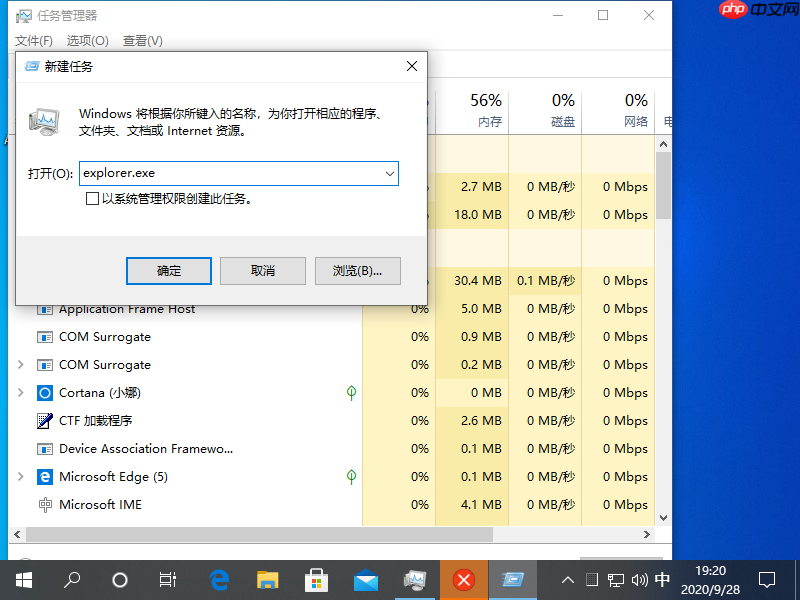800x600 pixels.
Task: Click the 确定 button
Action: click(168, 270)
